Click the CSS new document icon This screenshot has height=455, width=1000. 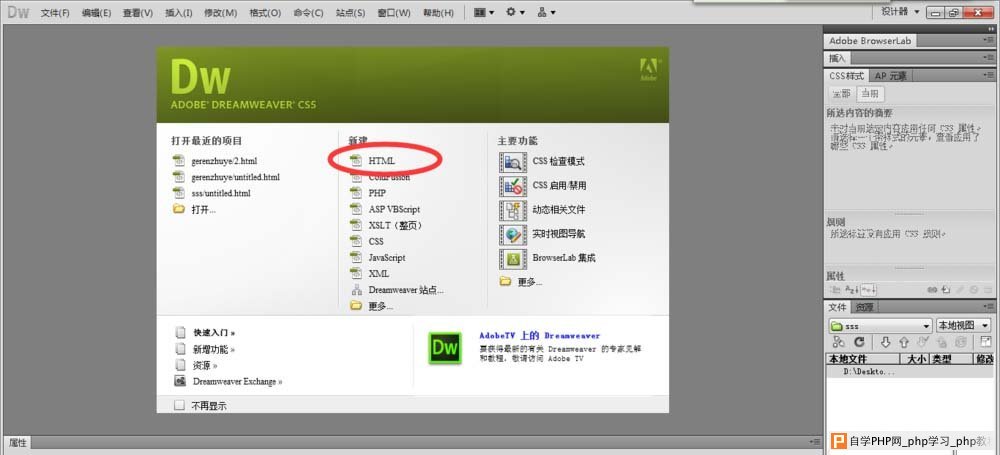(x=356, y=241)
